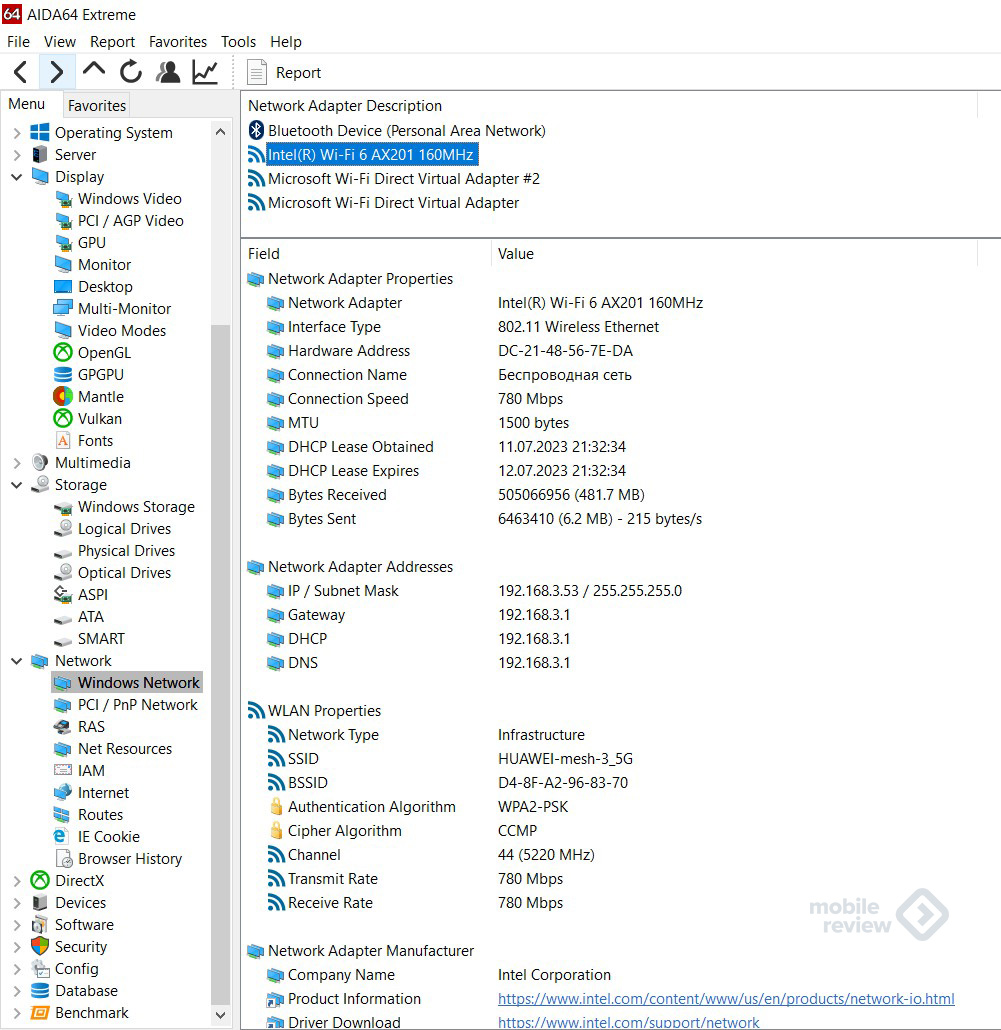Go back with the left arrow toolbar icon
Viewport: 1001px width, 1030px height.
click(x=21, y=72)
